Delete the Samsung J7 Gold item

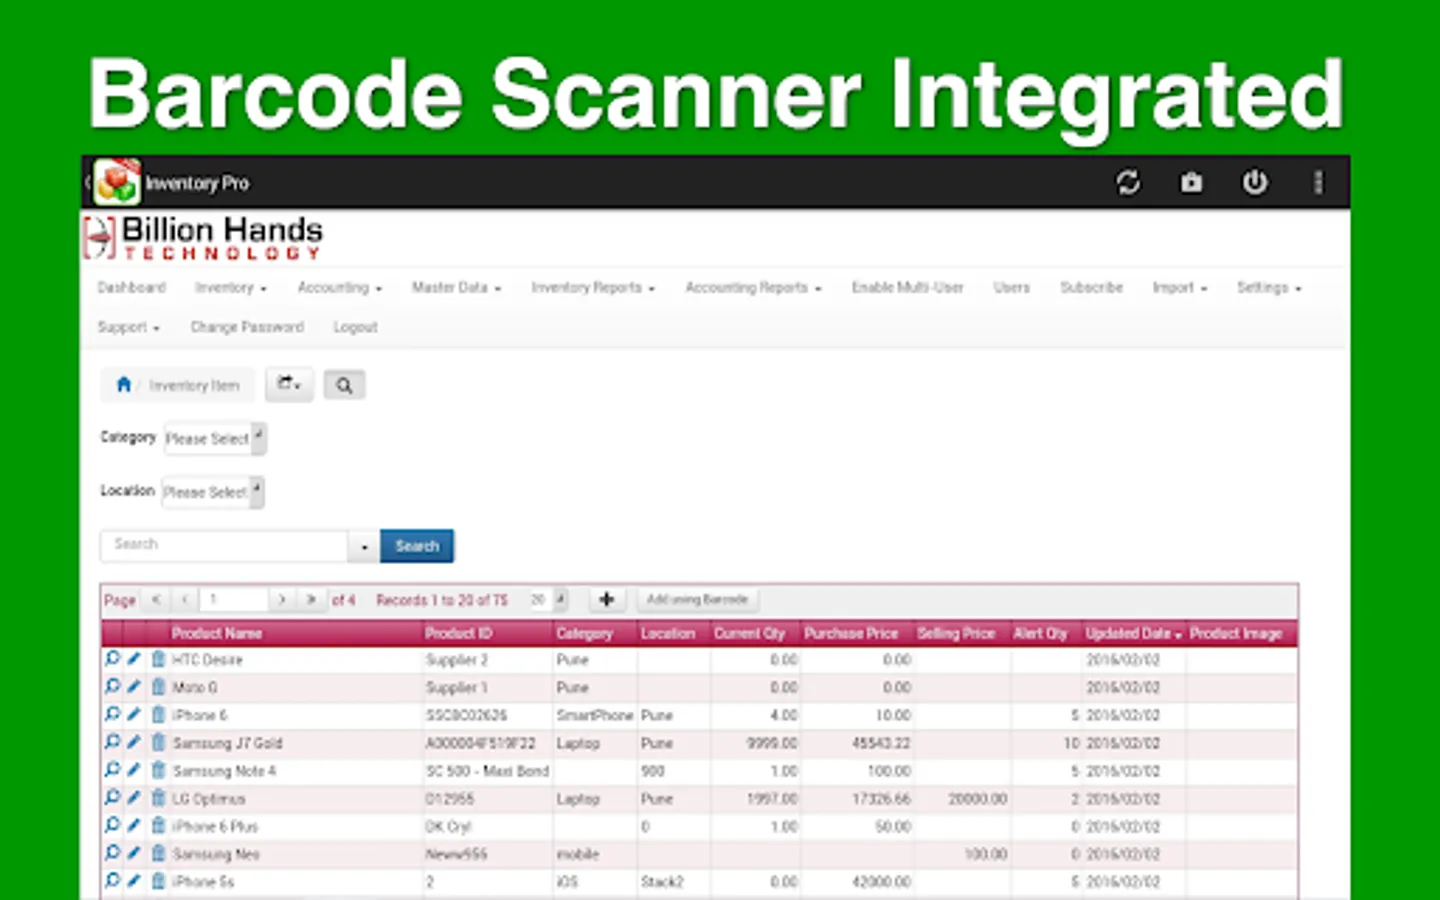(158, 743)
